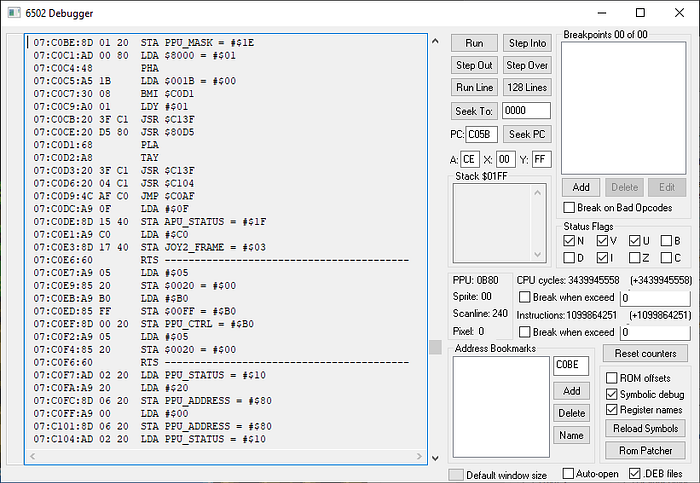Click the Run button
Viewport: 700px width, 483px height.
coord(474,43)
